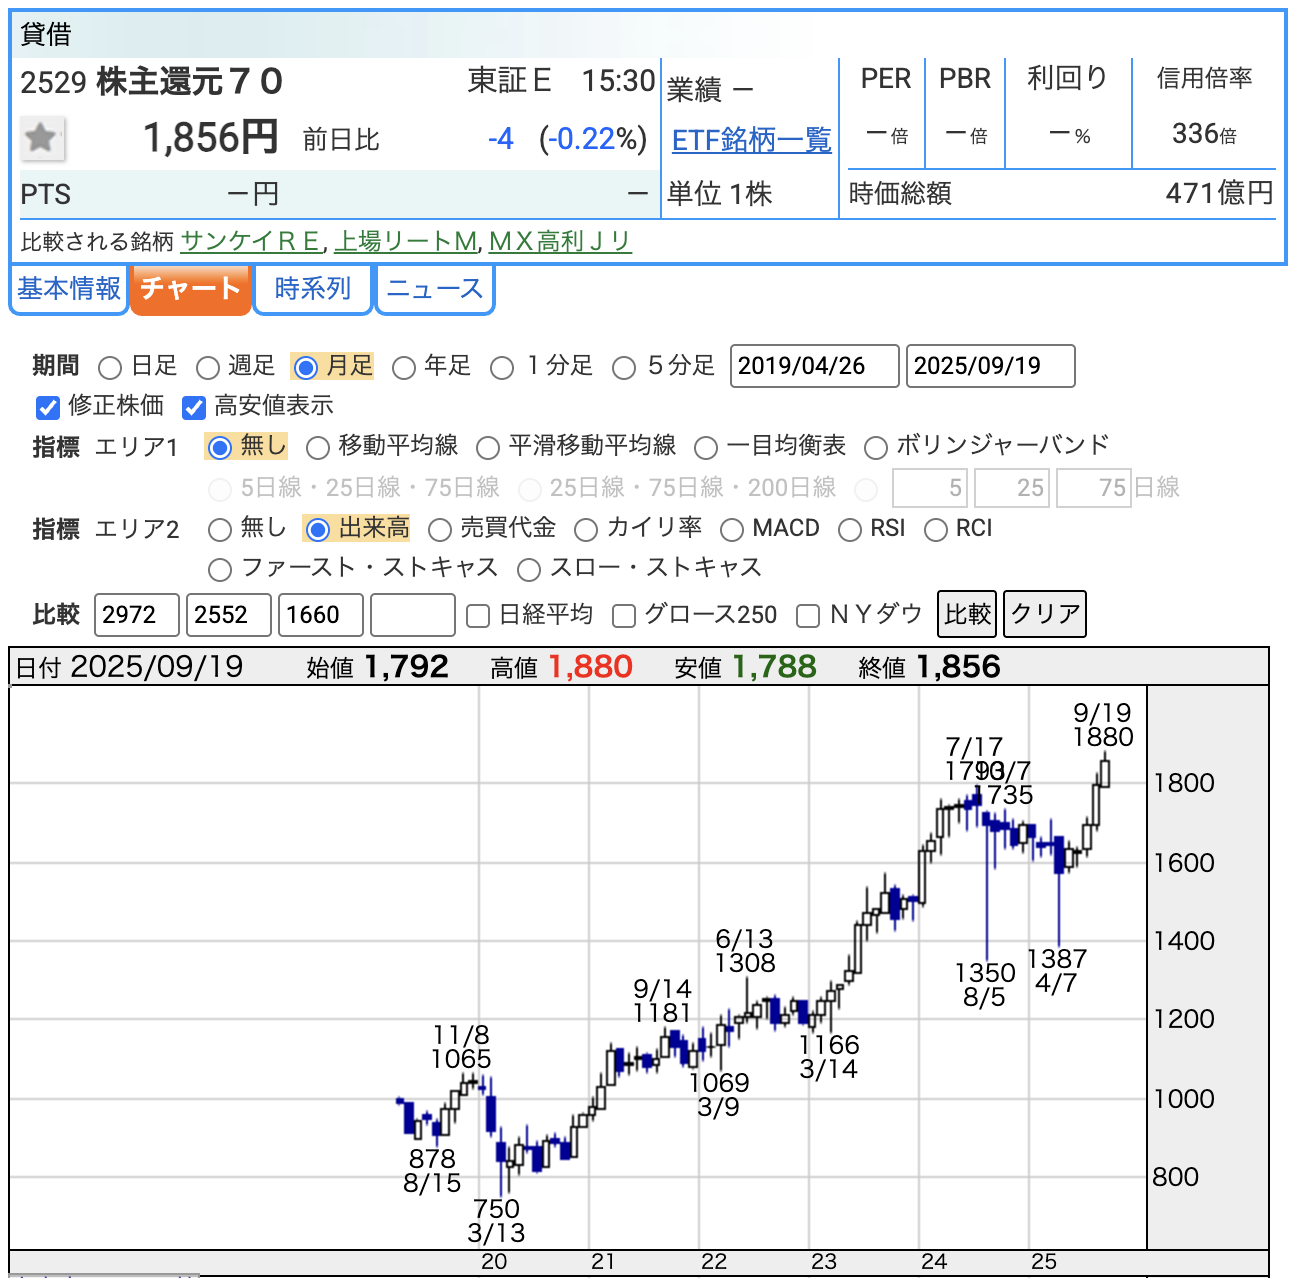Open the ニュース tab
Image resolution: width=1294 pixels, height=1278 pixels.
coord(434,289)
